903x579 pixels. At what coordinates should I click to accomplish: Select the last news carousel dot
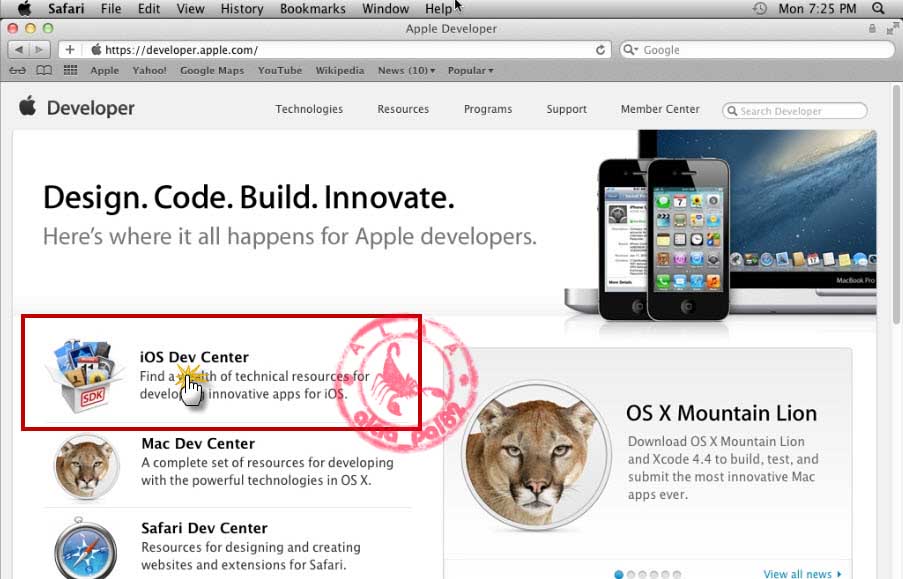(x=677, y=574)
